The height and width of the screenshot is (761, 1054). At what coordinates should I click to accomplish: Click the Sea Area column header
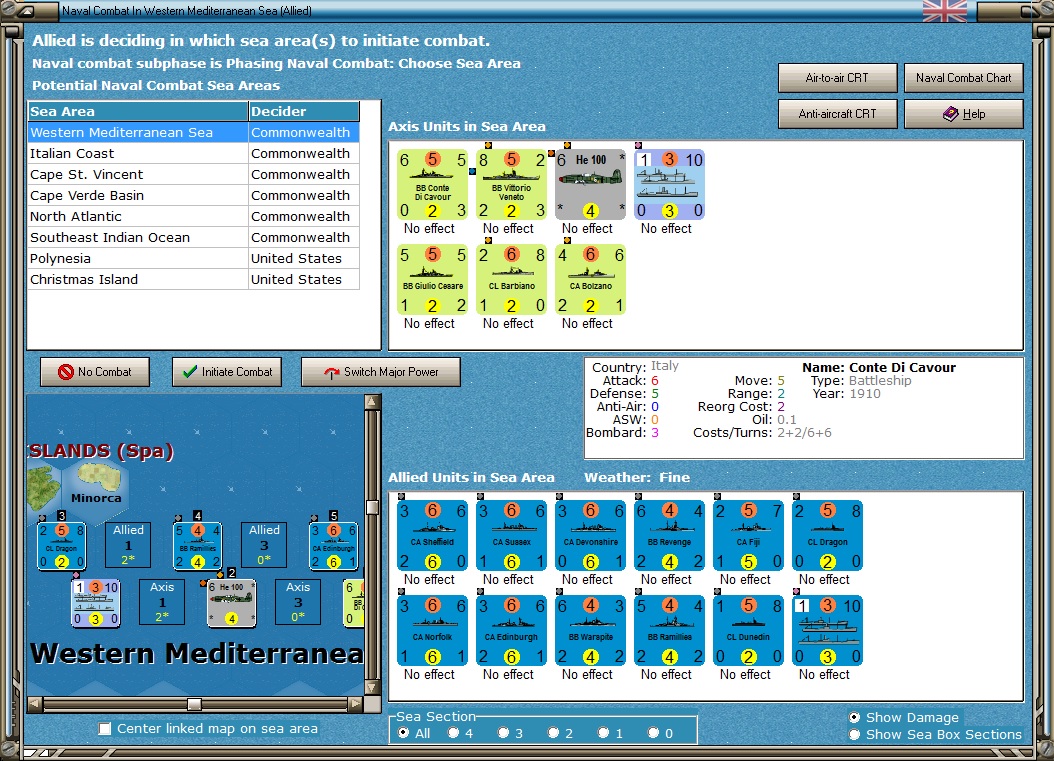pos(138,112)
